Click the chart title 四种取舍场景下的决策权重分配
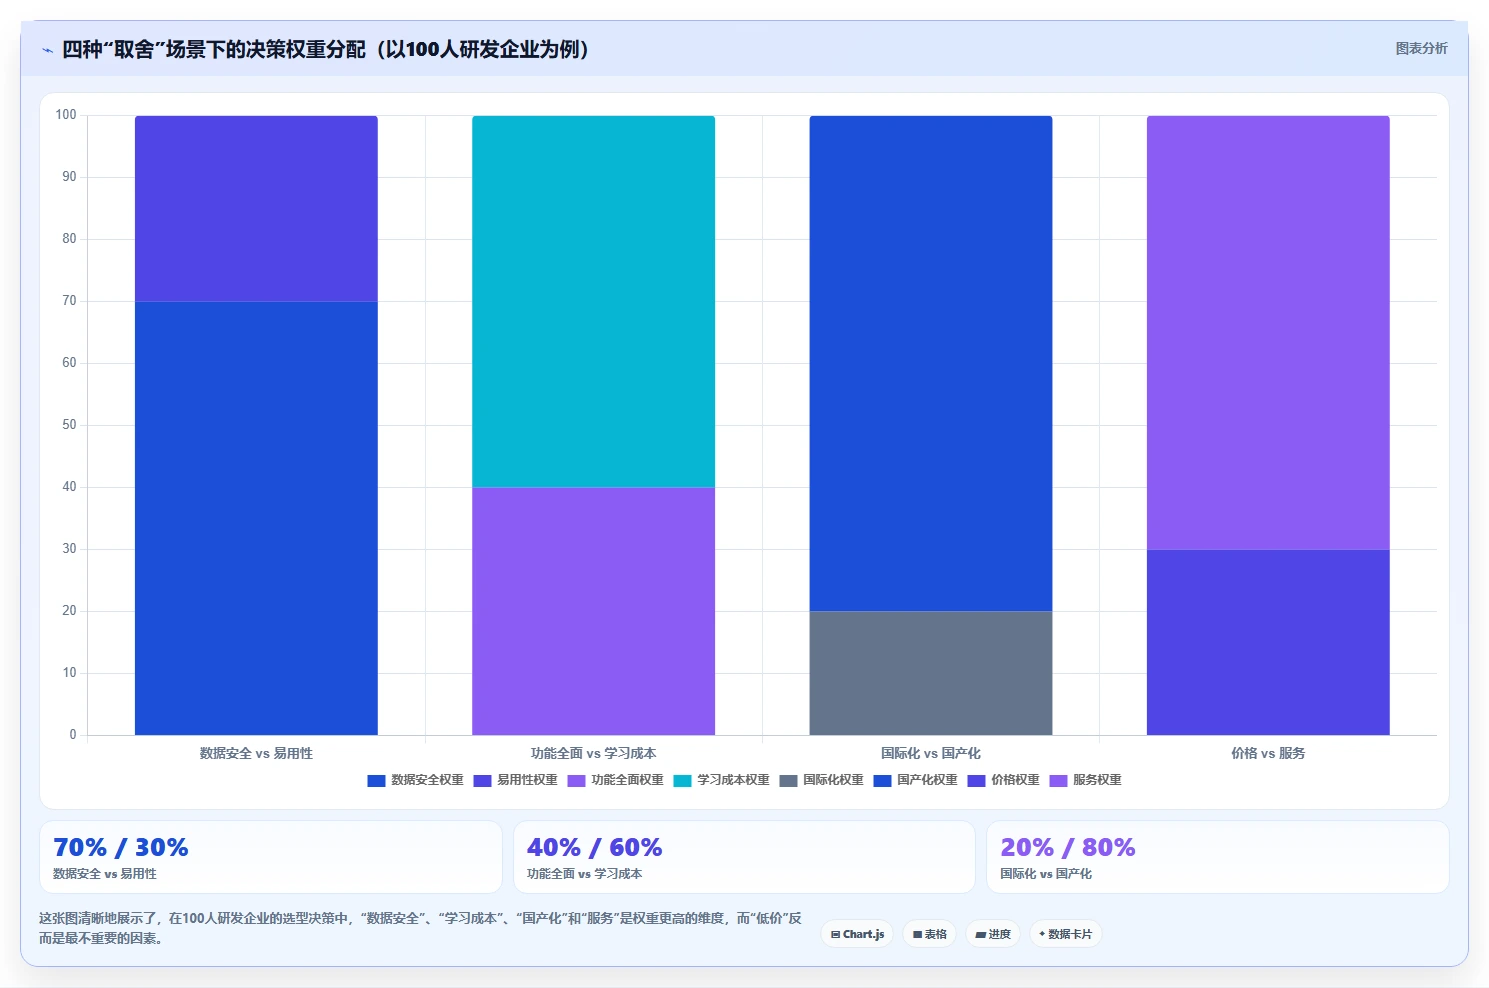The image size is (1489, 988). (326, 49)
